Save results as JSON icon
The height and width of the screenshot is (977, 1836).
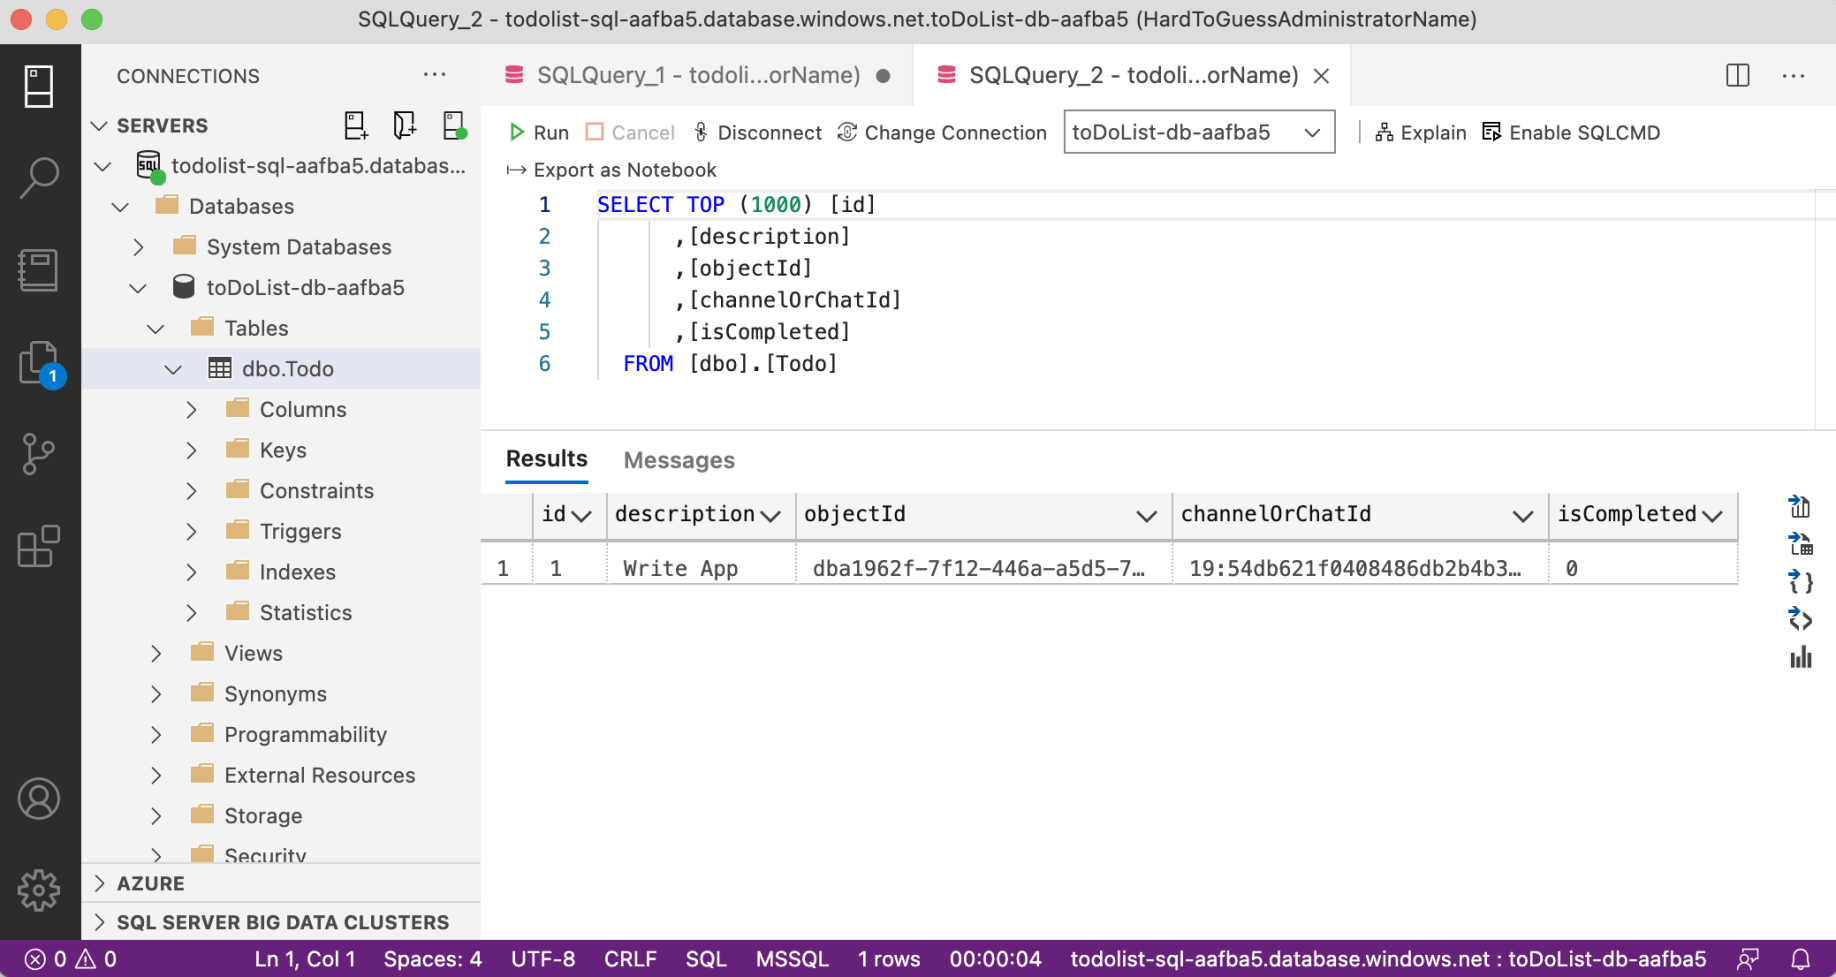1800,582
